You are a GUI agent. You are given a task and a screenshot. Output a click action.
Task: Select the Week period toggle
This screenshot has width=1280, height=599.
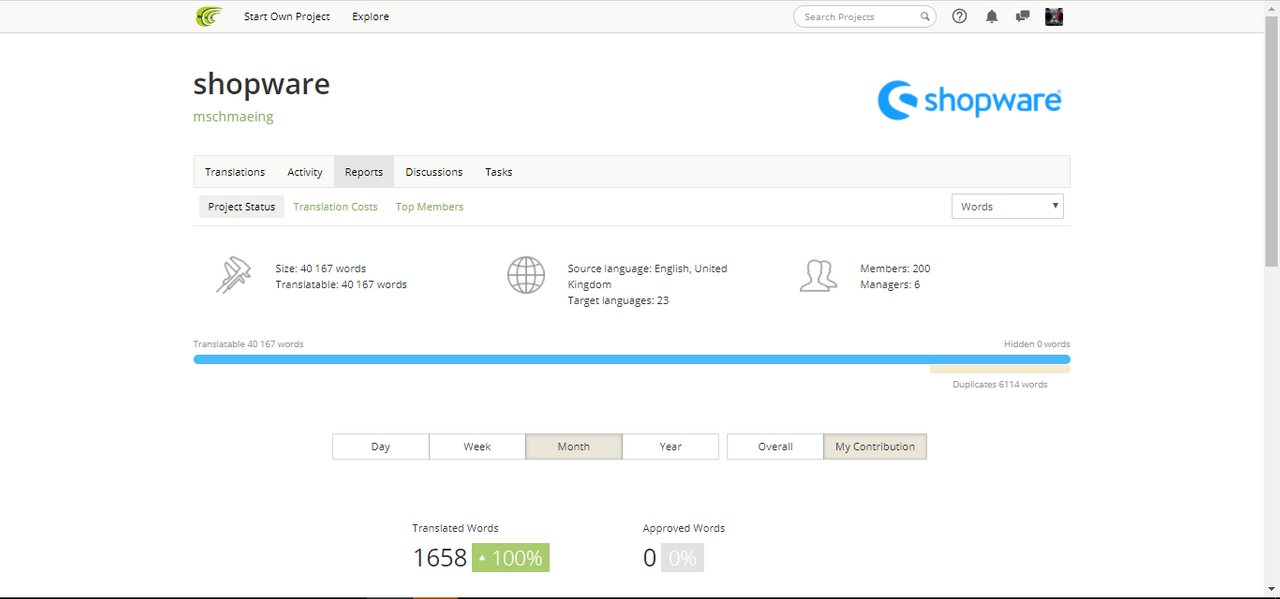(x=477, y=446)
